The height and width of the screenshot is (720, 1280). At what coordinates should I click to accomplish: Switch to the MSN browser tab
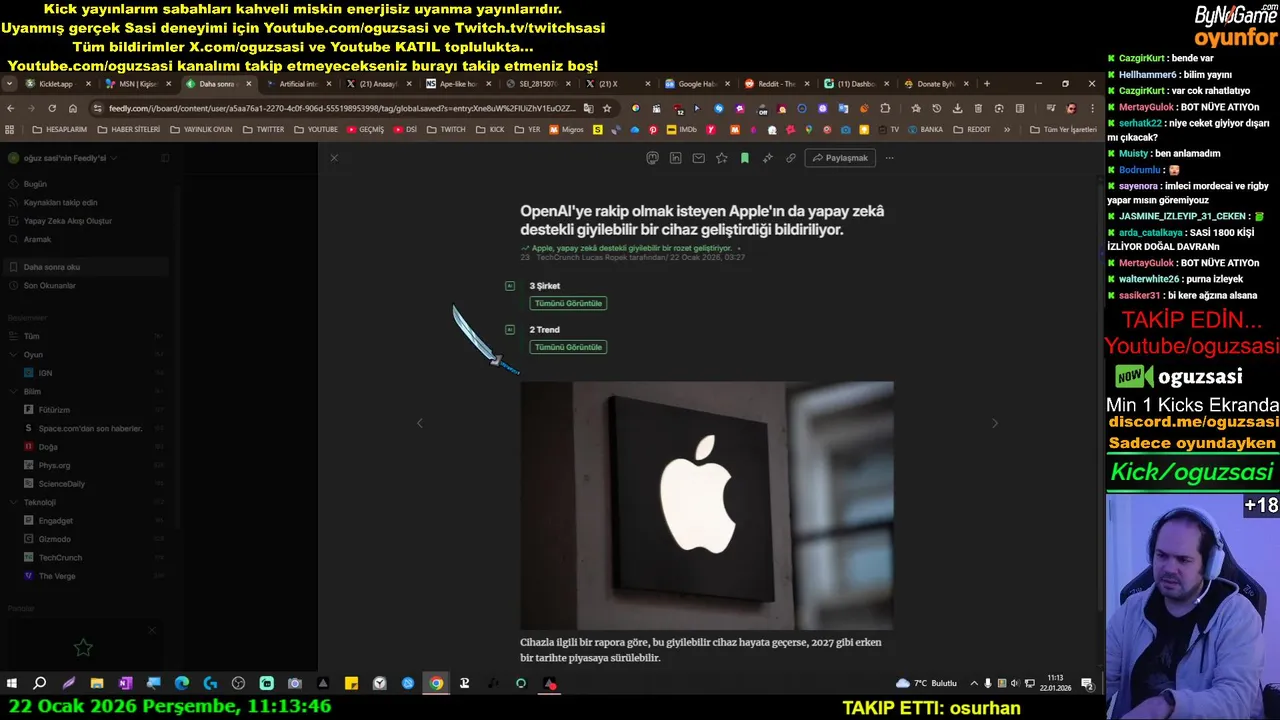[138, 84]
